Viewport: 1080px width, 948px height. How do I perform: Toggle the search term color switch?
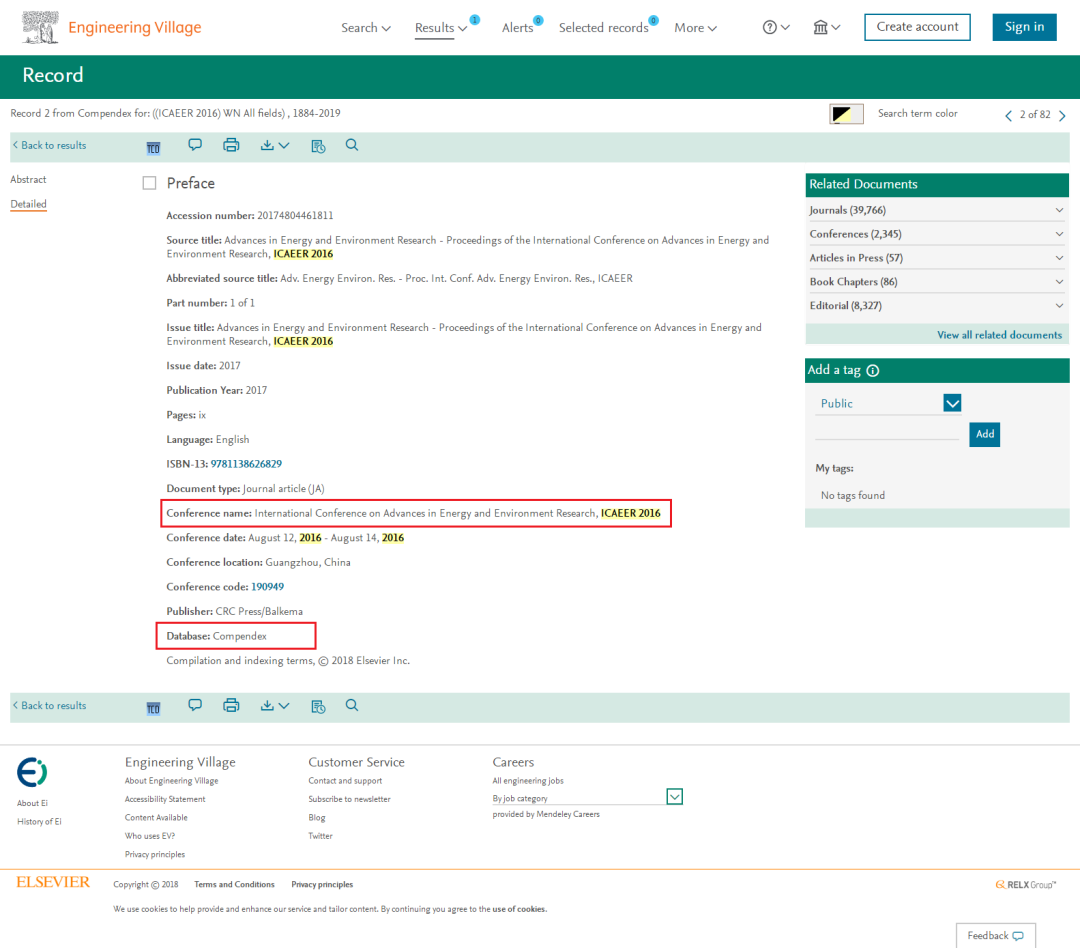(x=847, y=114)
